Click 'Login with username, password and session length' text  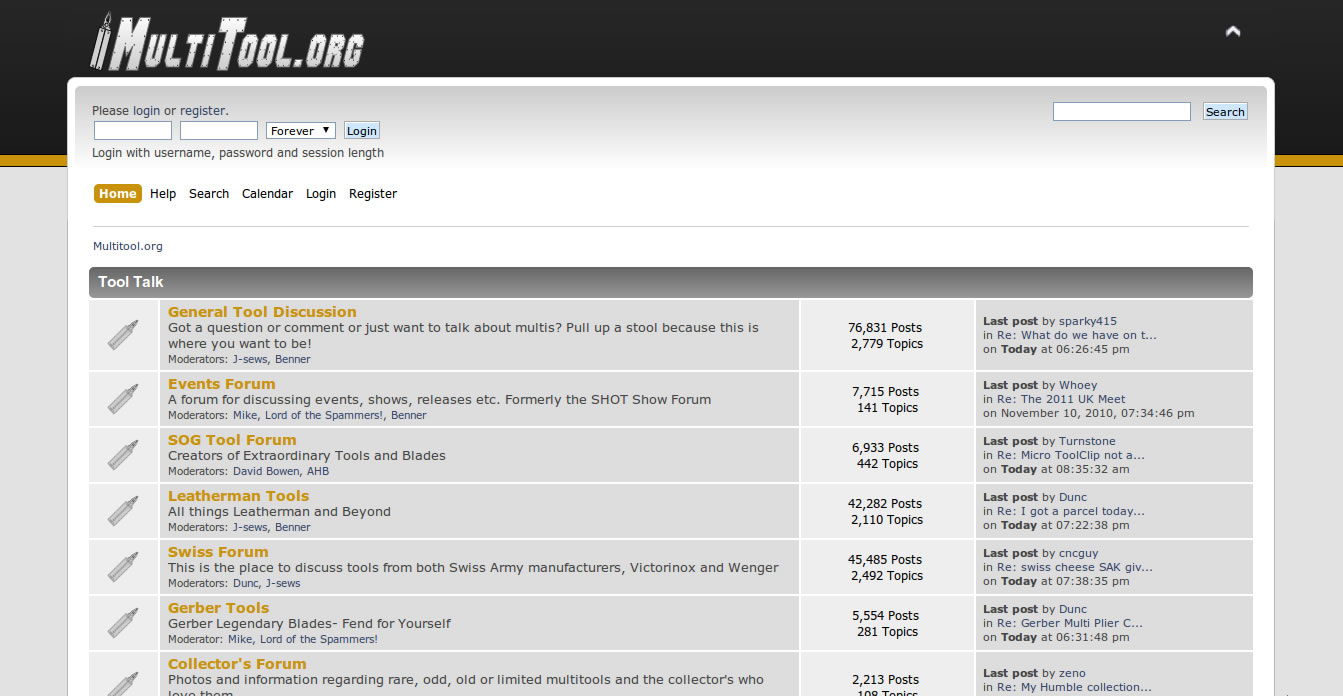238,153
